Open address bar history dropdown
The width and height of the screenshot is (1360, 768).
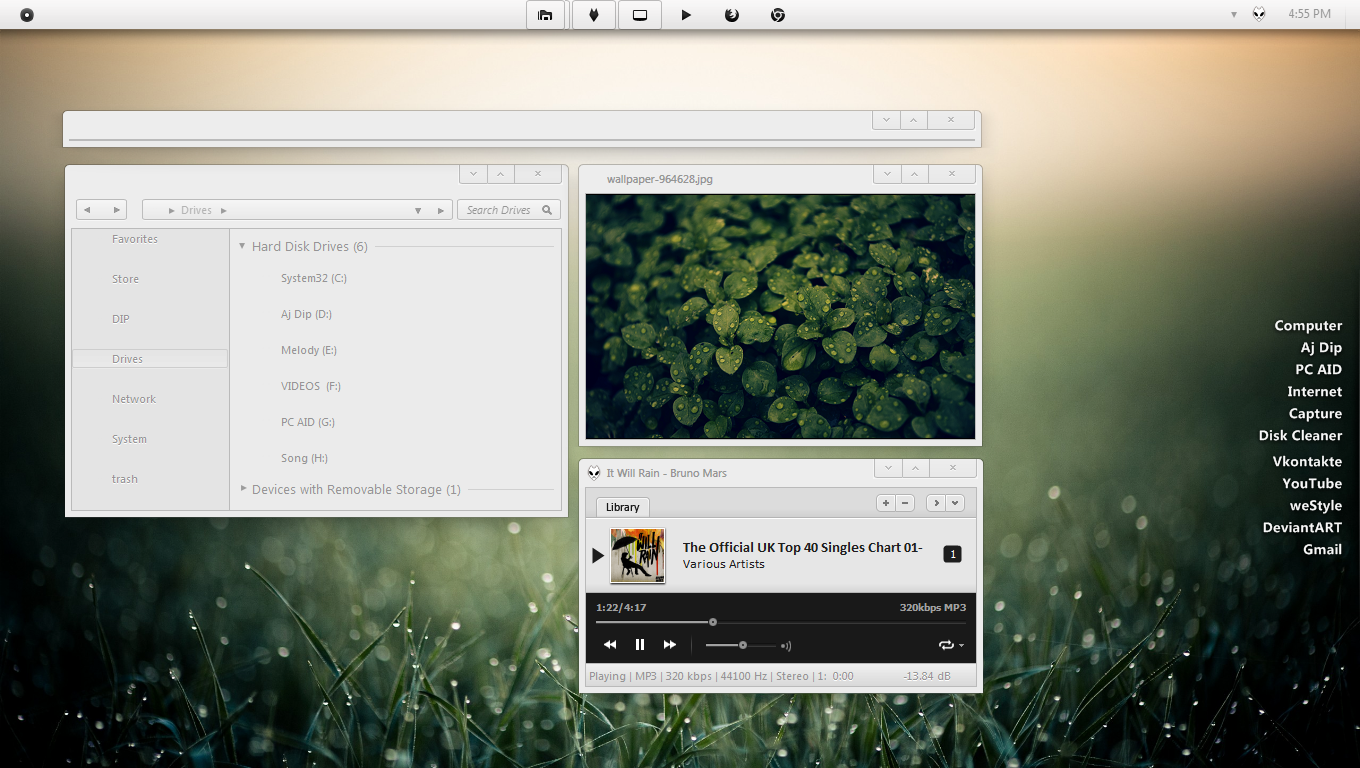tap(418, 210)
